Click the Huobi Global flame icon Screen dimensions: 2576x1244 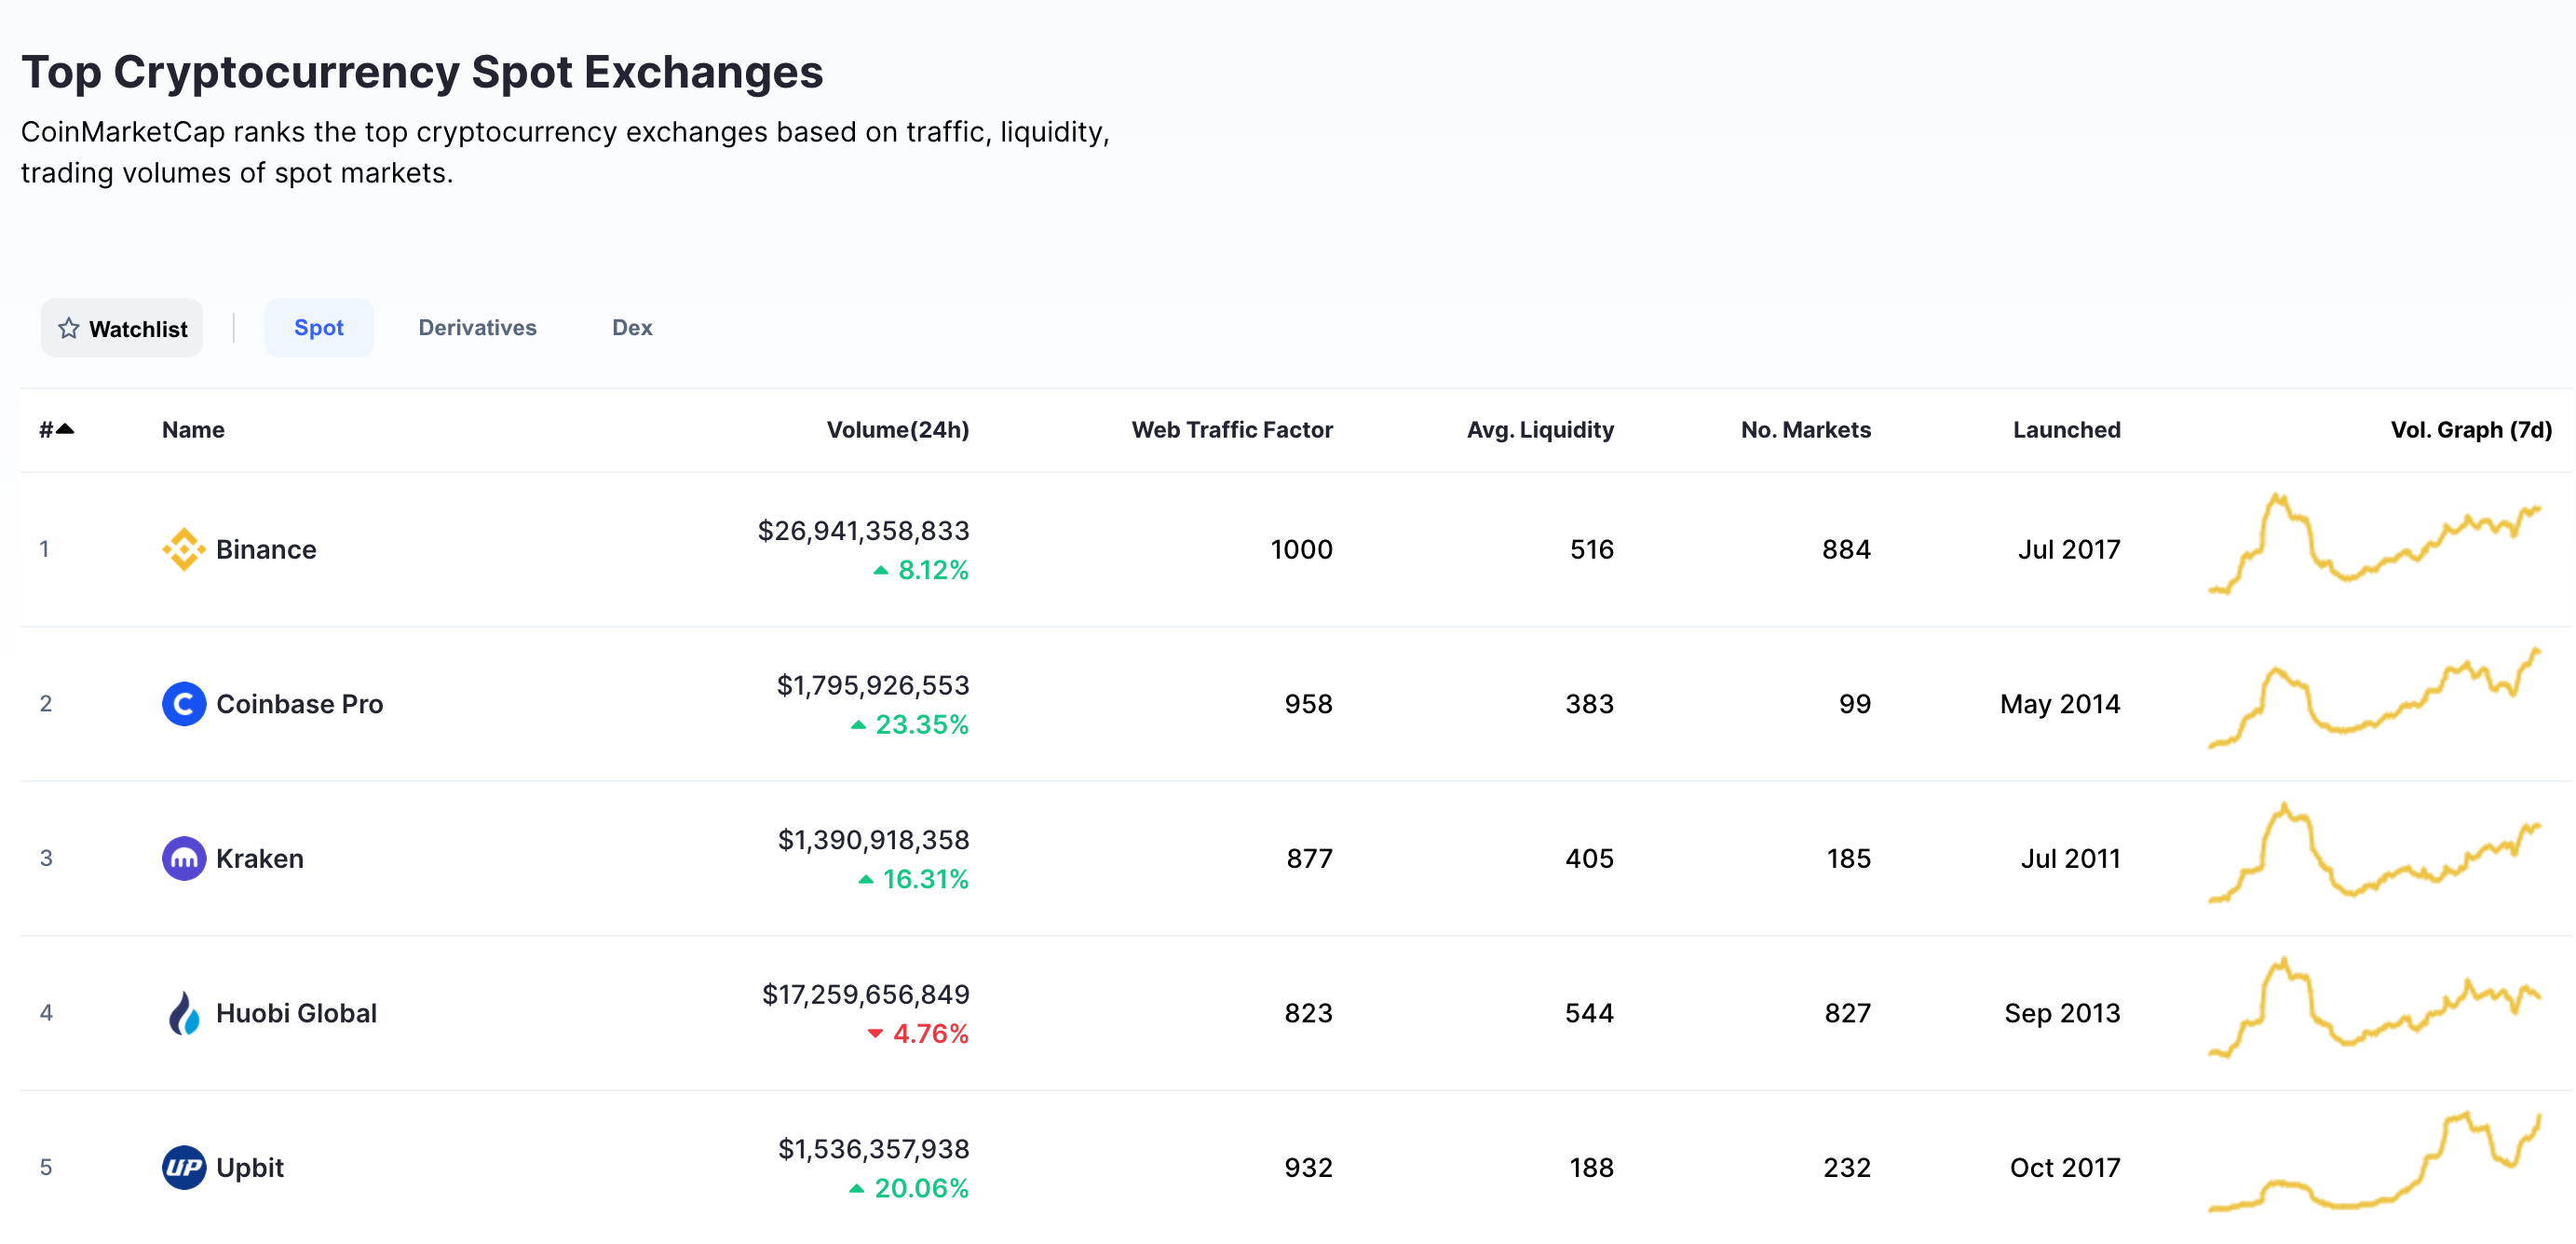tap(183, 1013)
